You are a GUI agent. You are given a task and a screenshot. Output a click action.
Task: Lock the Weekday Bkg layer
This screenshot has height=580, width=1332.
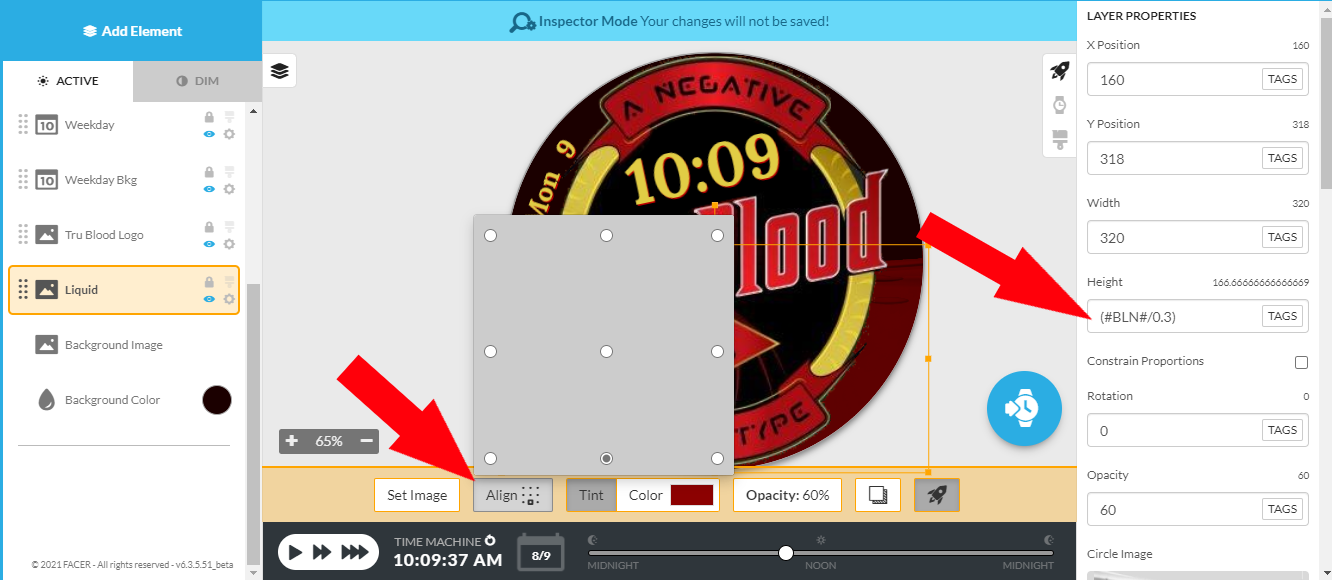209,172
